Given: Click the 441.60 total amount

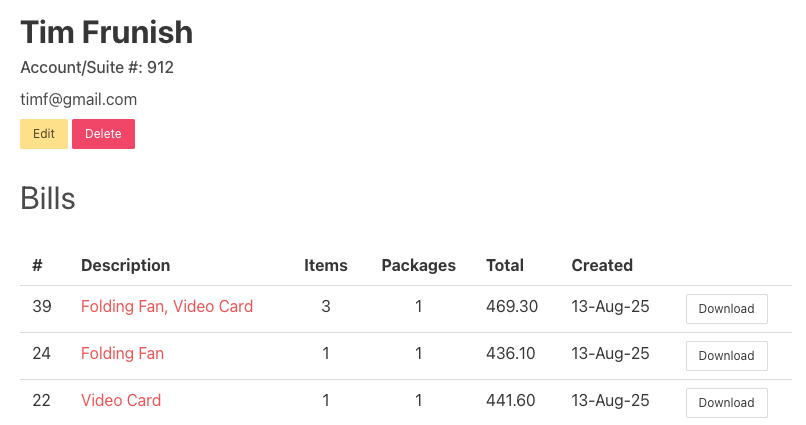Looking at the screenshot, I should pos(511,400).
